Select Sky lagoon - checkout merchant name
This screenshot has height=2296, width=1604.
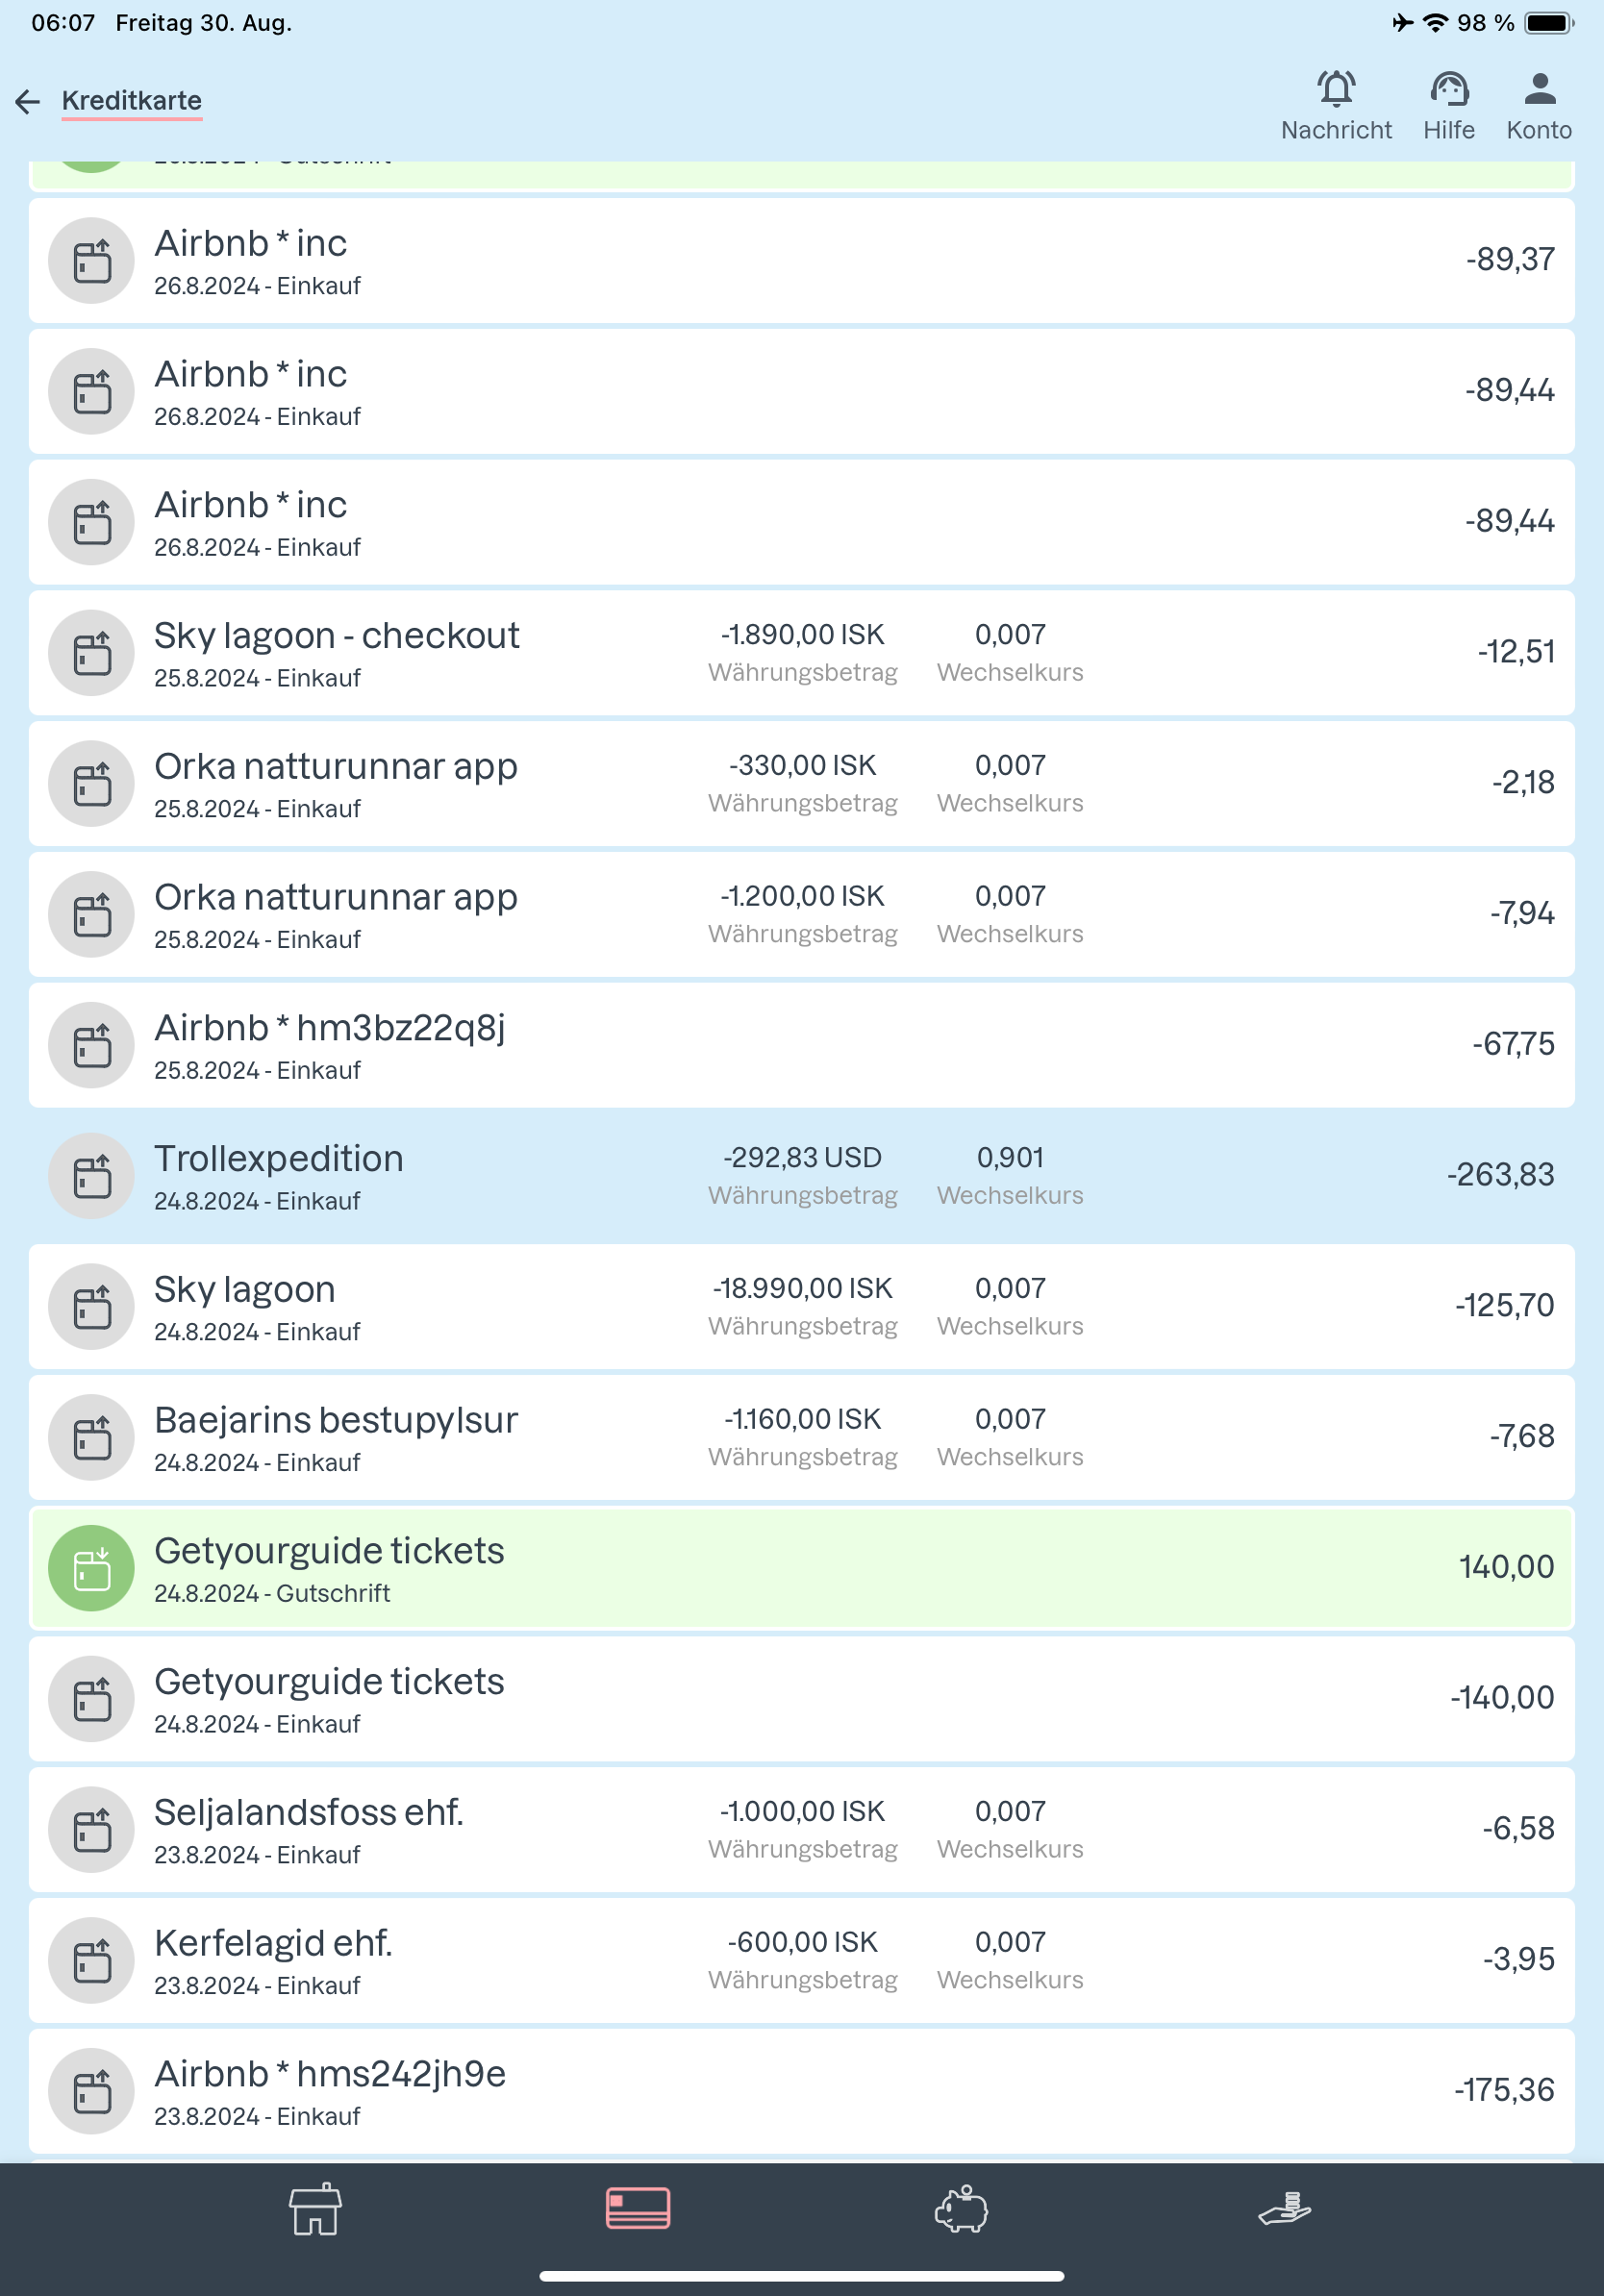point(337,636)
